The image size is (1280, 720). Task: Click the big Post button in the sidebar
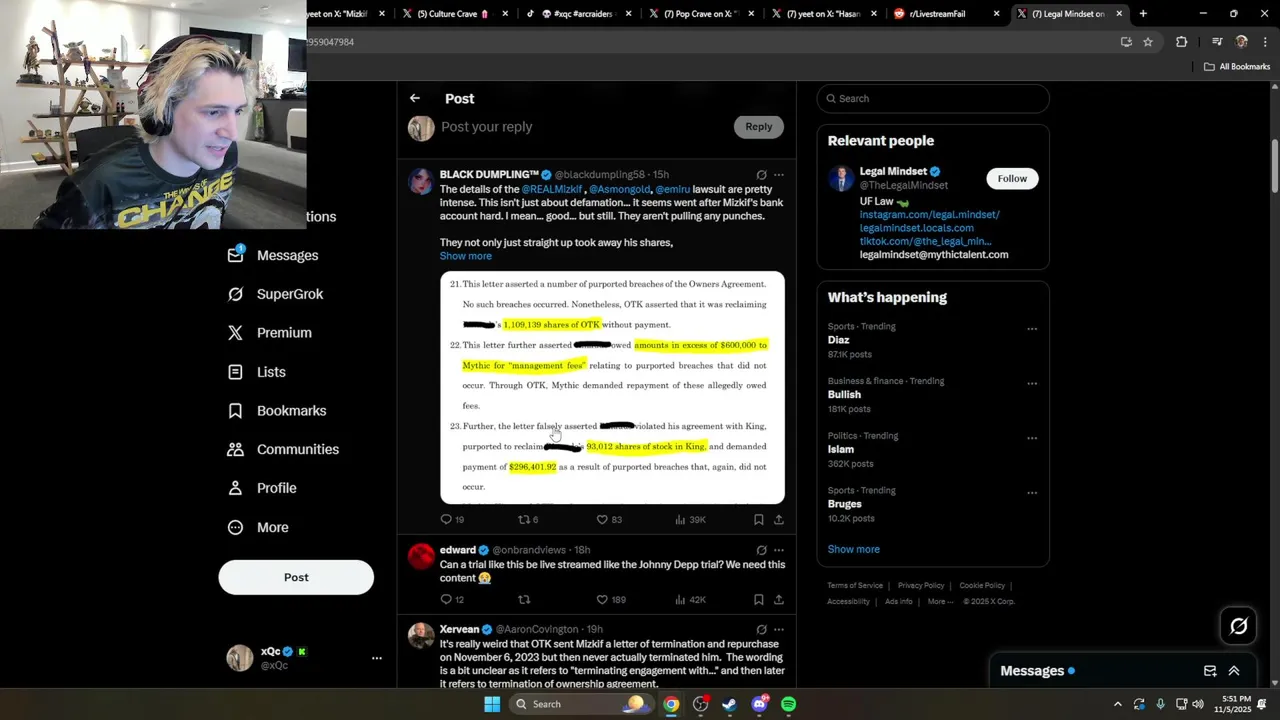pos(296,577)
